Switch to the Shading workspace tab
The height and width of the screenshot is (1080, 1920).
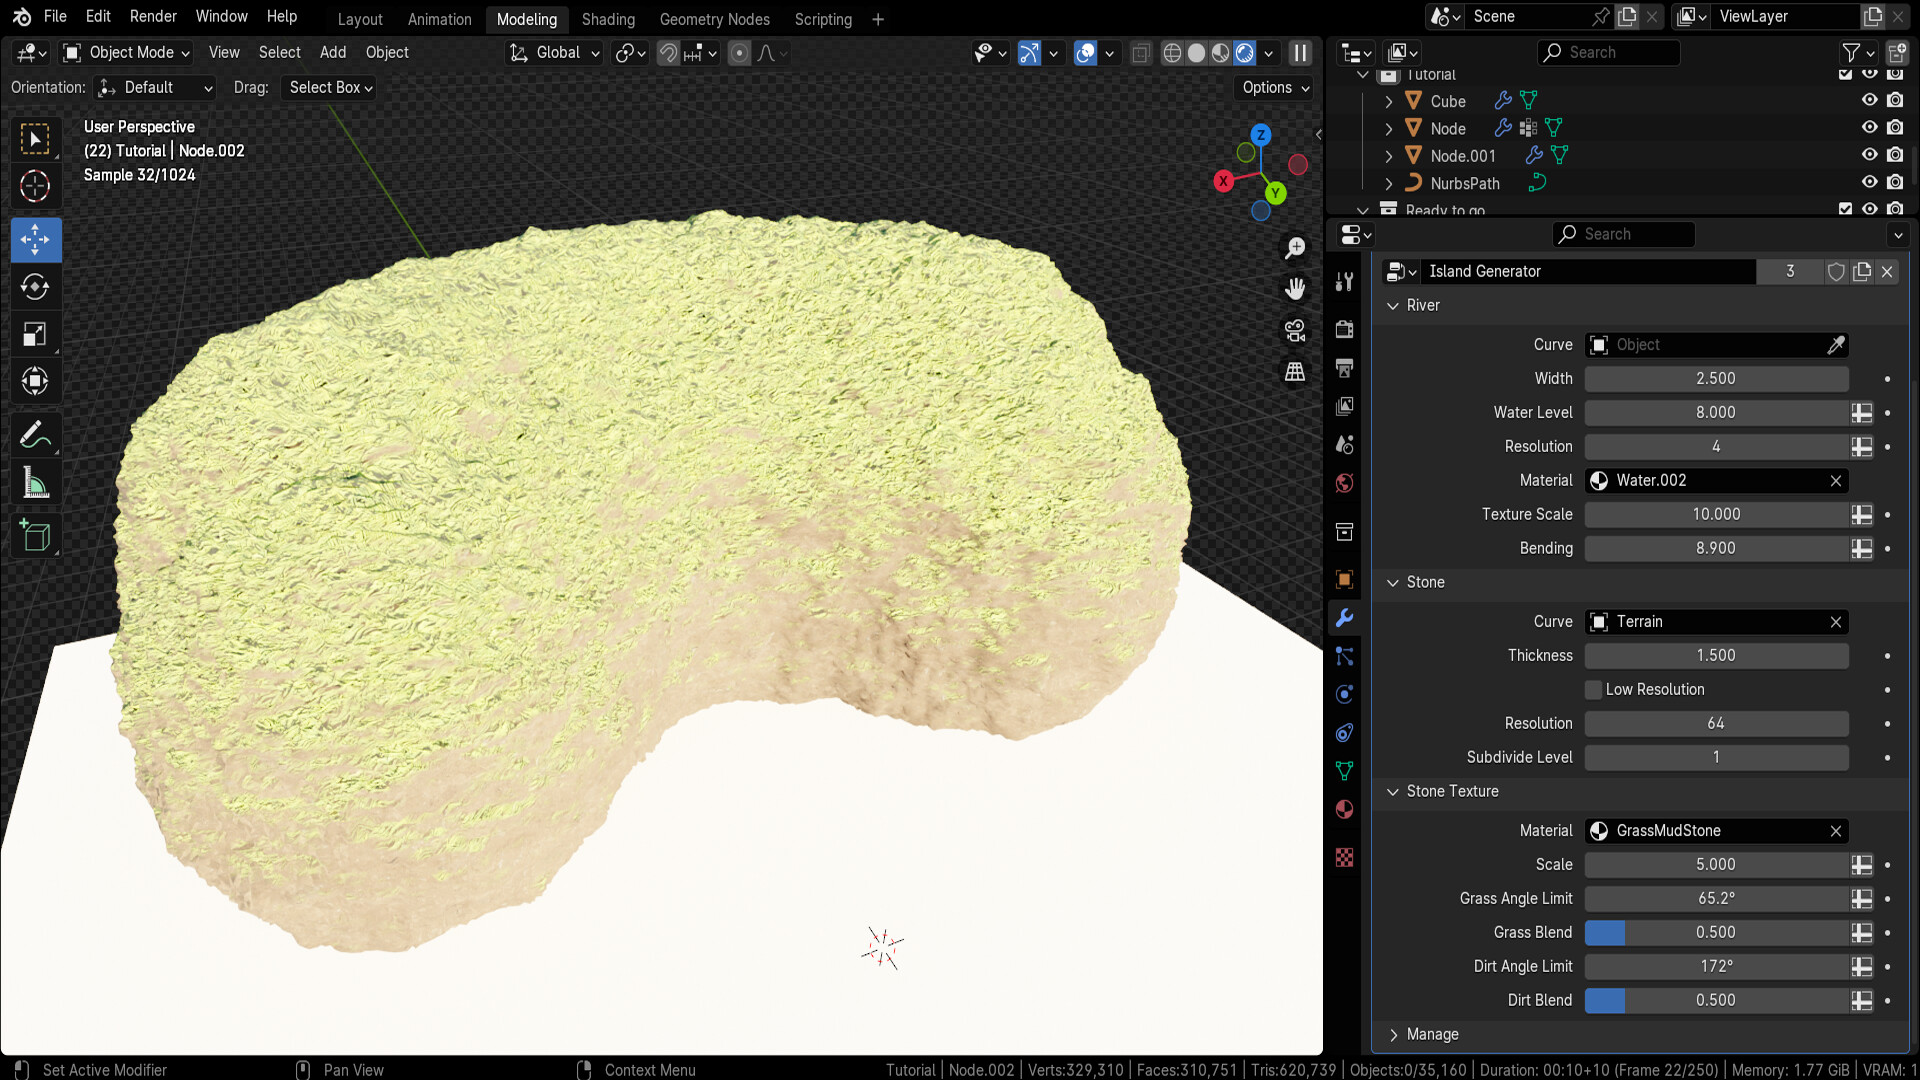607,19
